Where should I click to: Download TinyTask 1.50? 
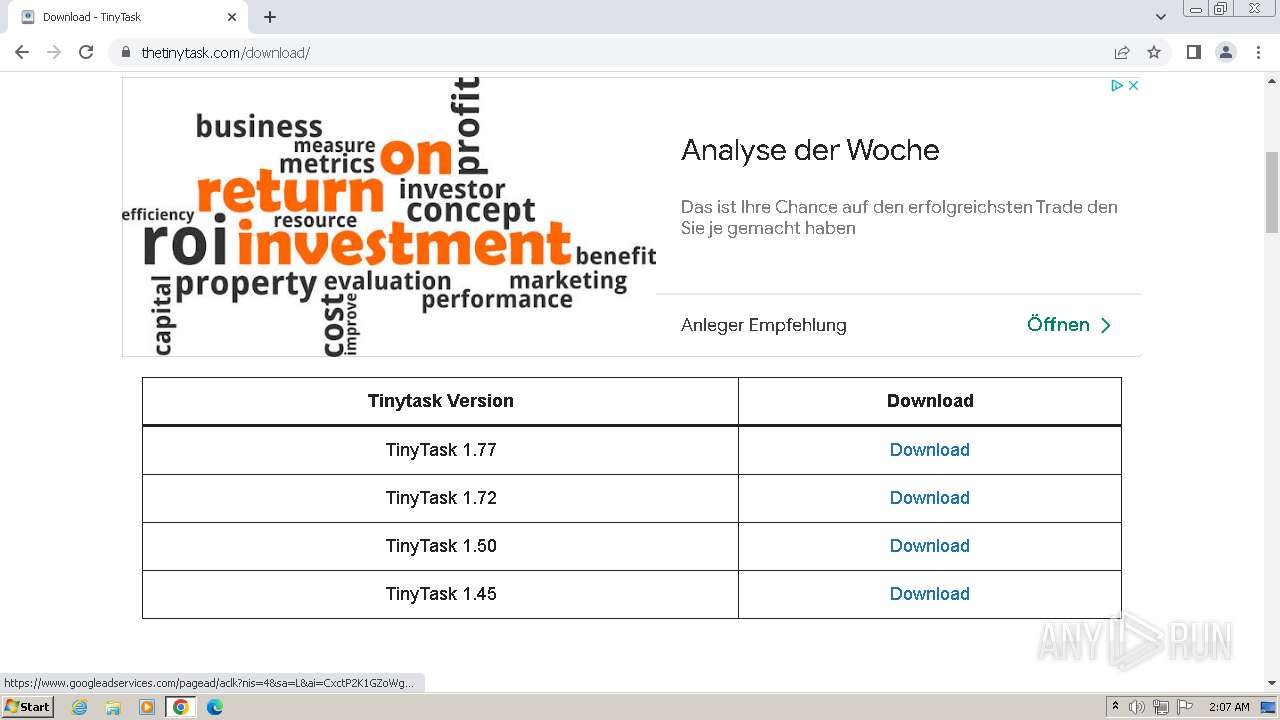(x=930, y=546)
